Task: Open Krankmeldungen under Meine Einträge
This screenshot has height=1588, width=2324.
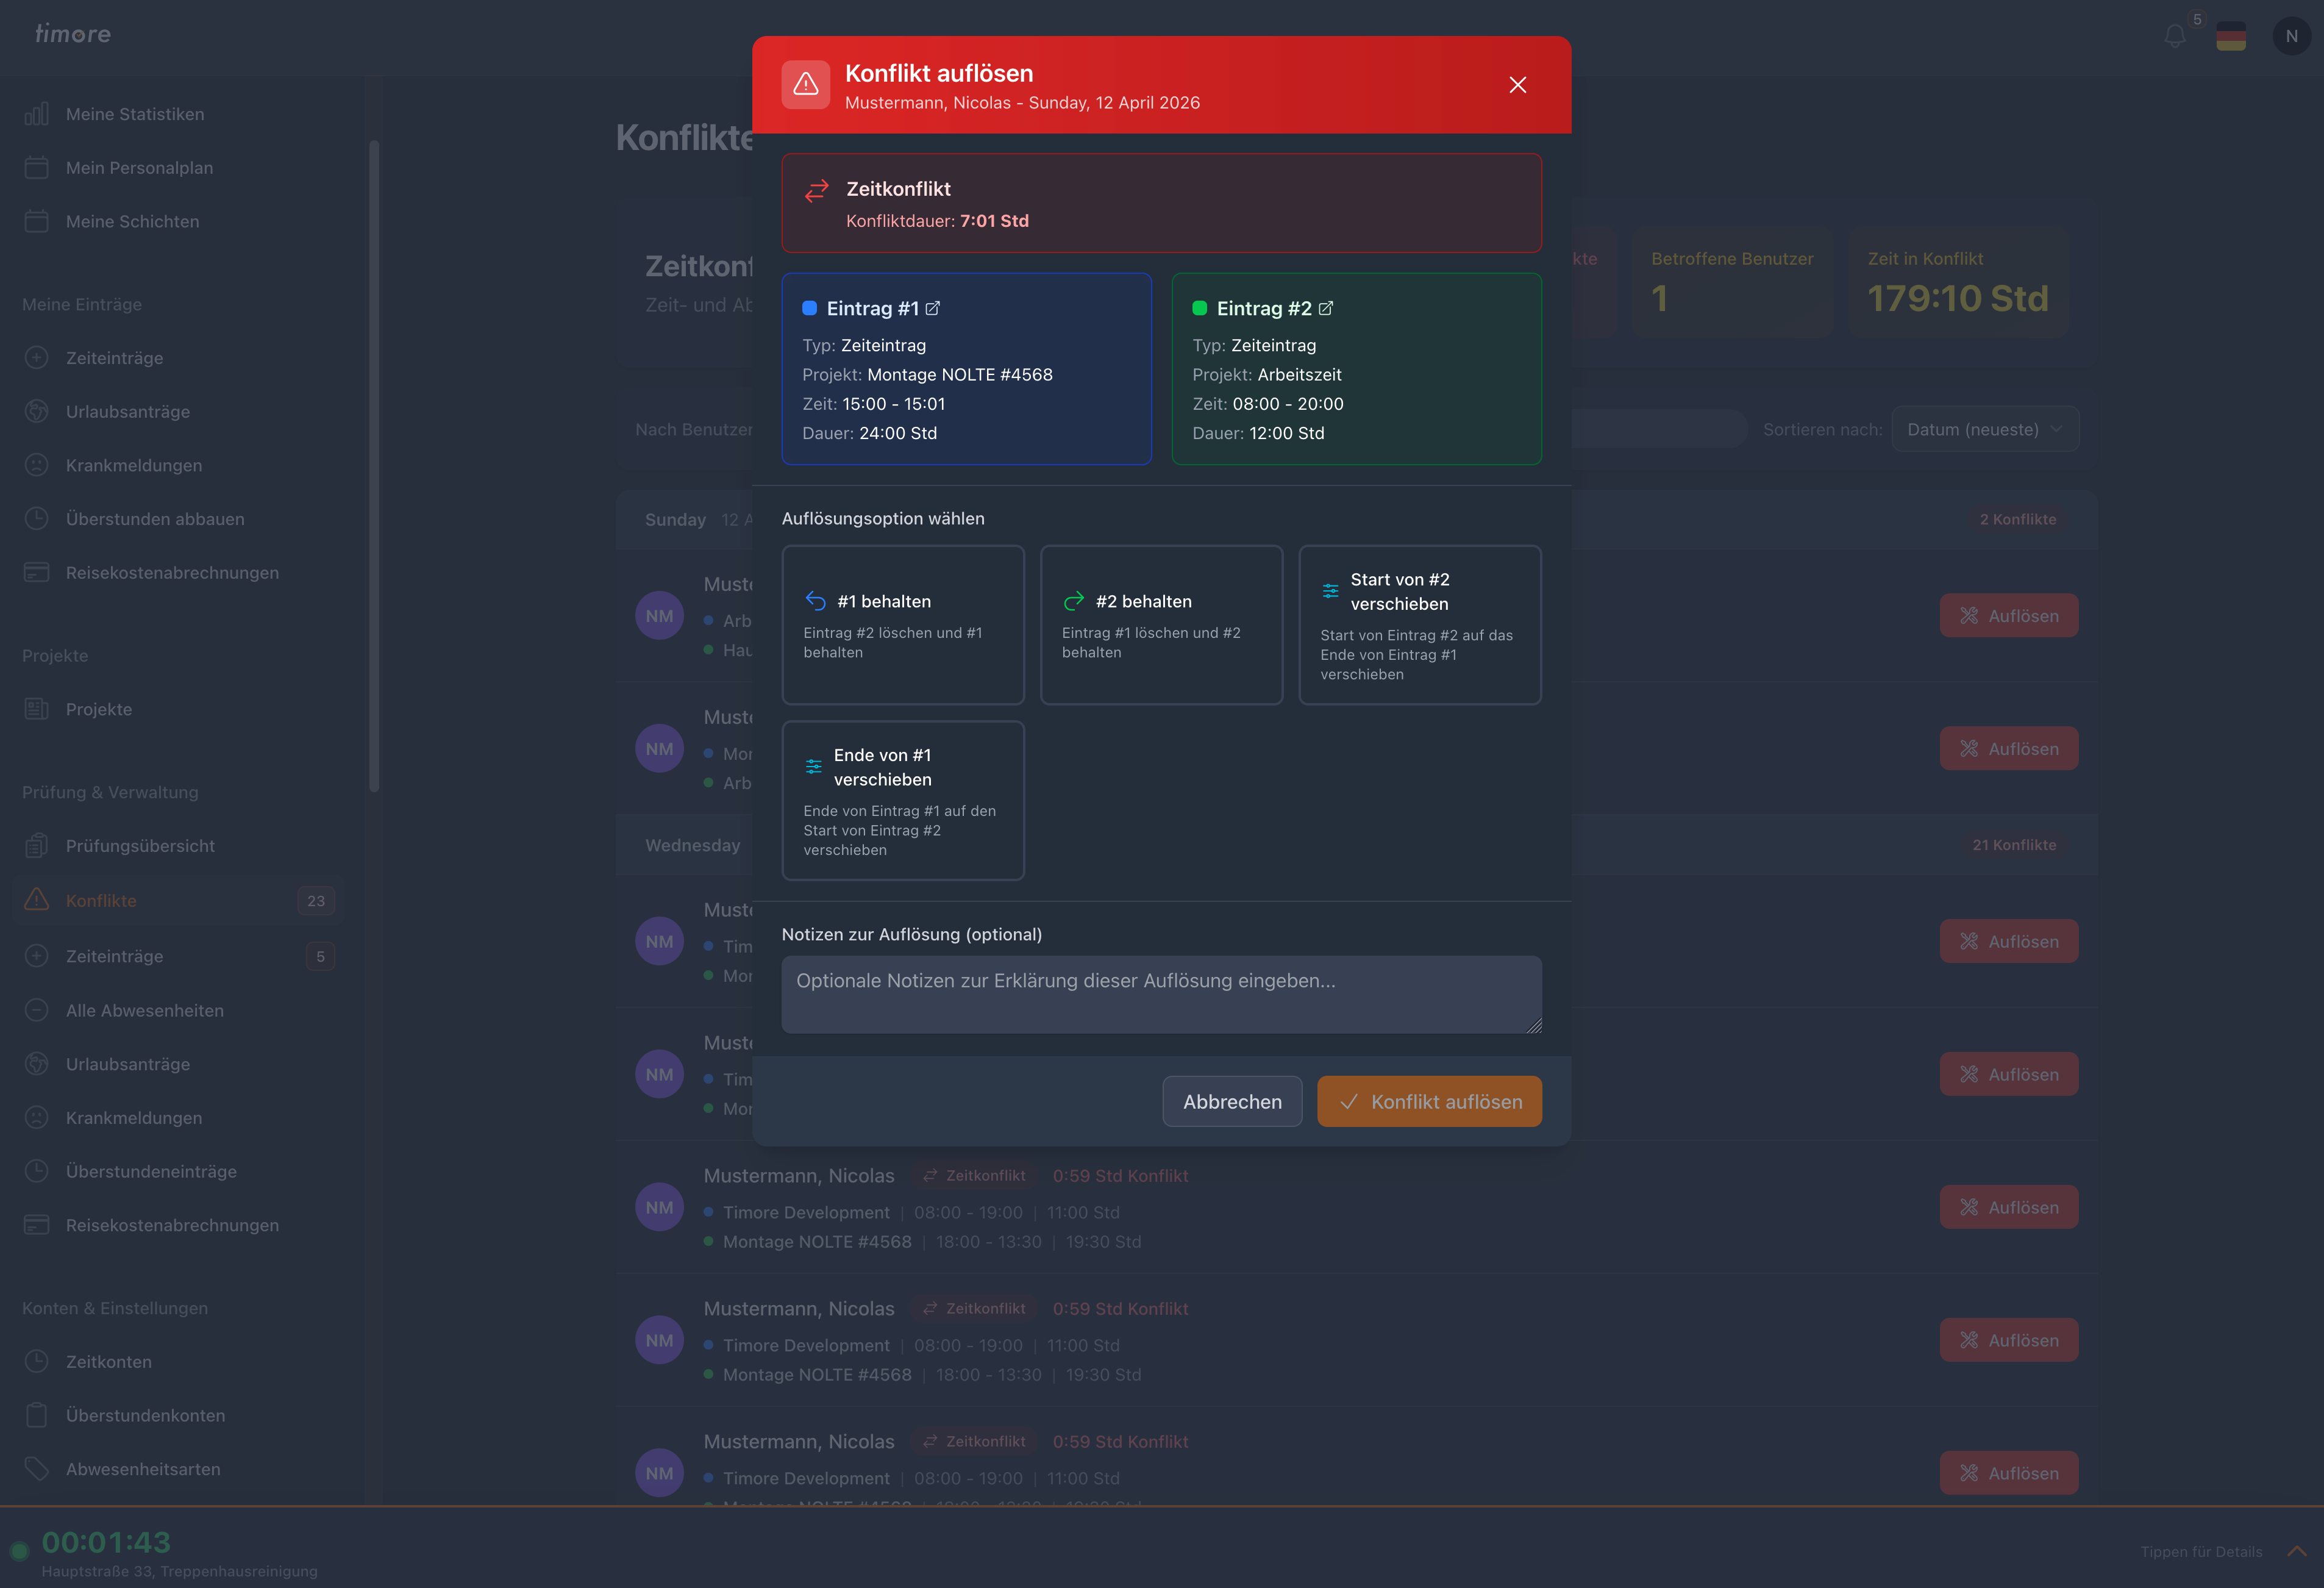Action: click(x=134, y=466)
